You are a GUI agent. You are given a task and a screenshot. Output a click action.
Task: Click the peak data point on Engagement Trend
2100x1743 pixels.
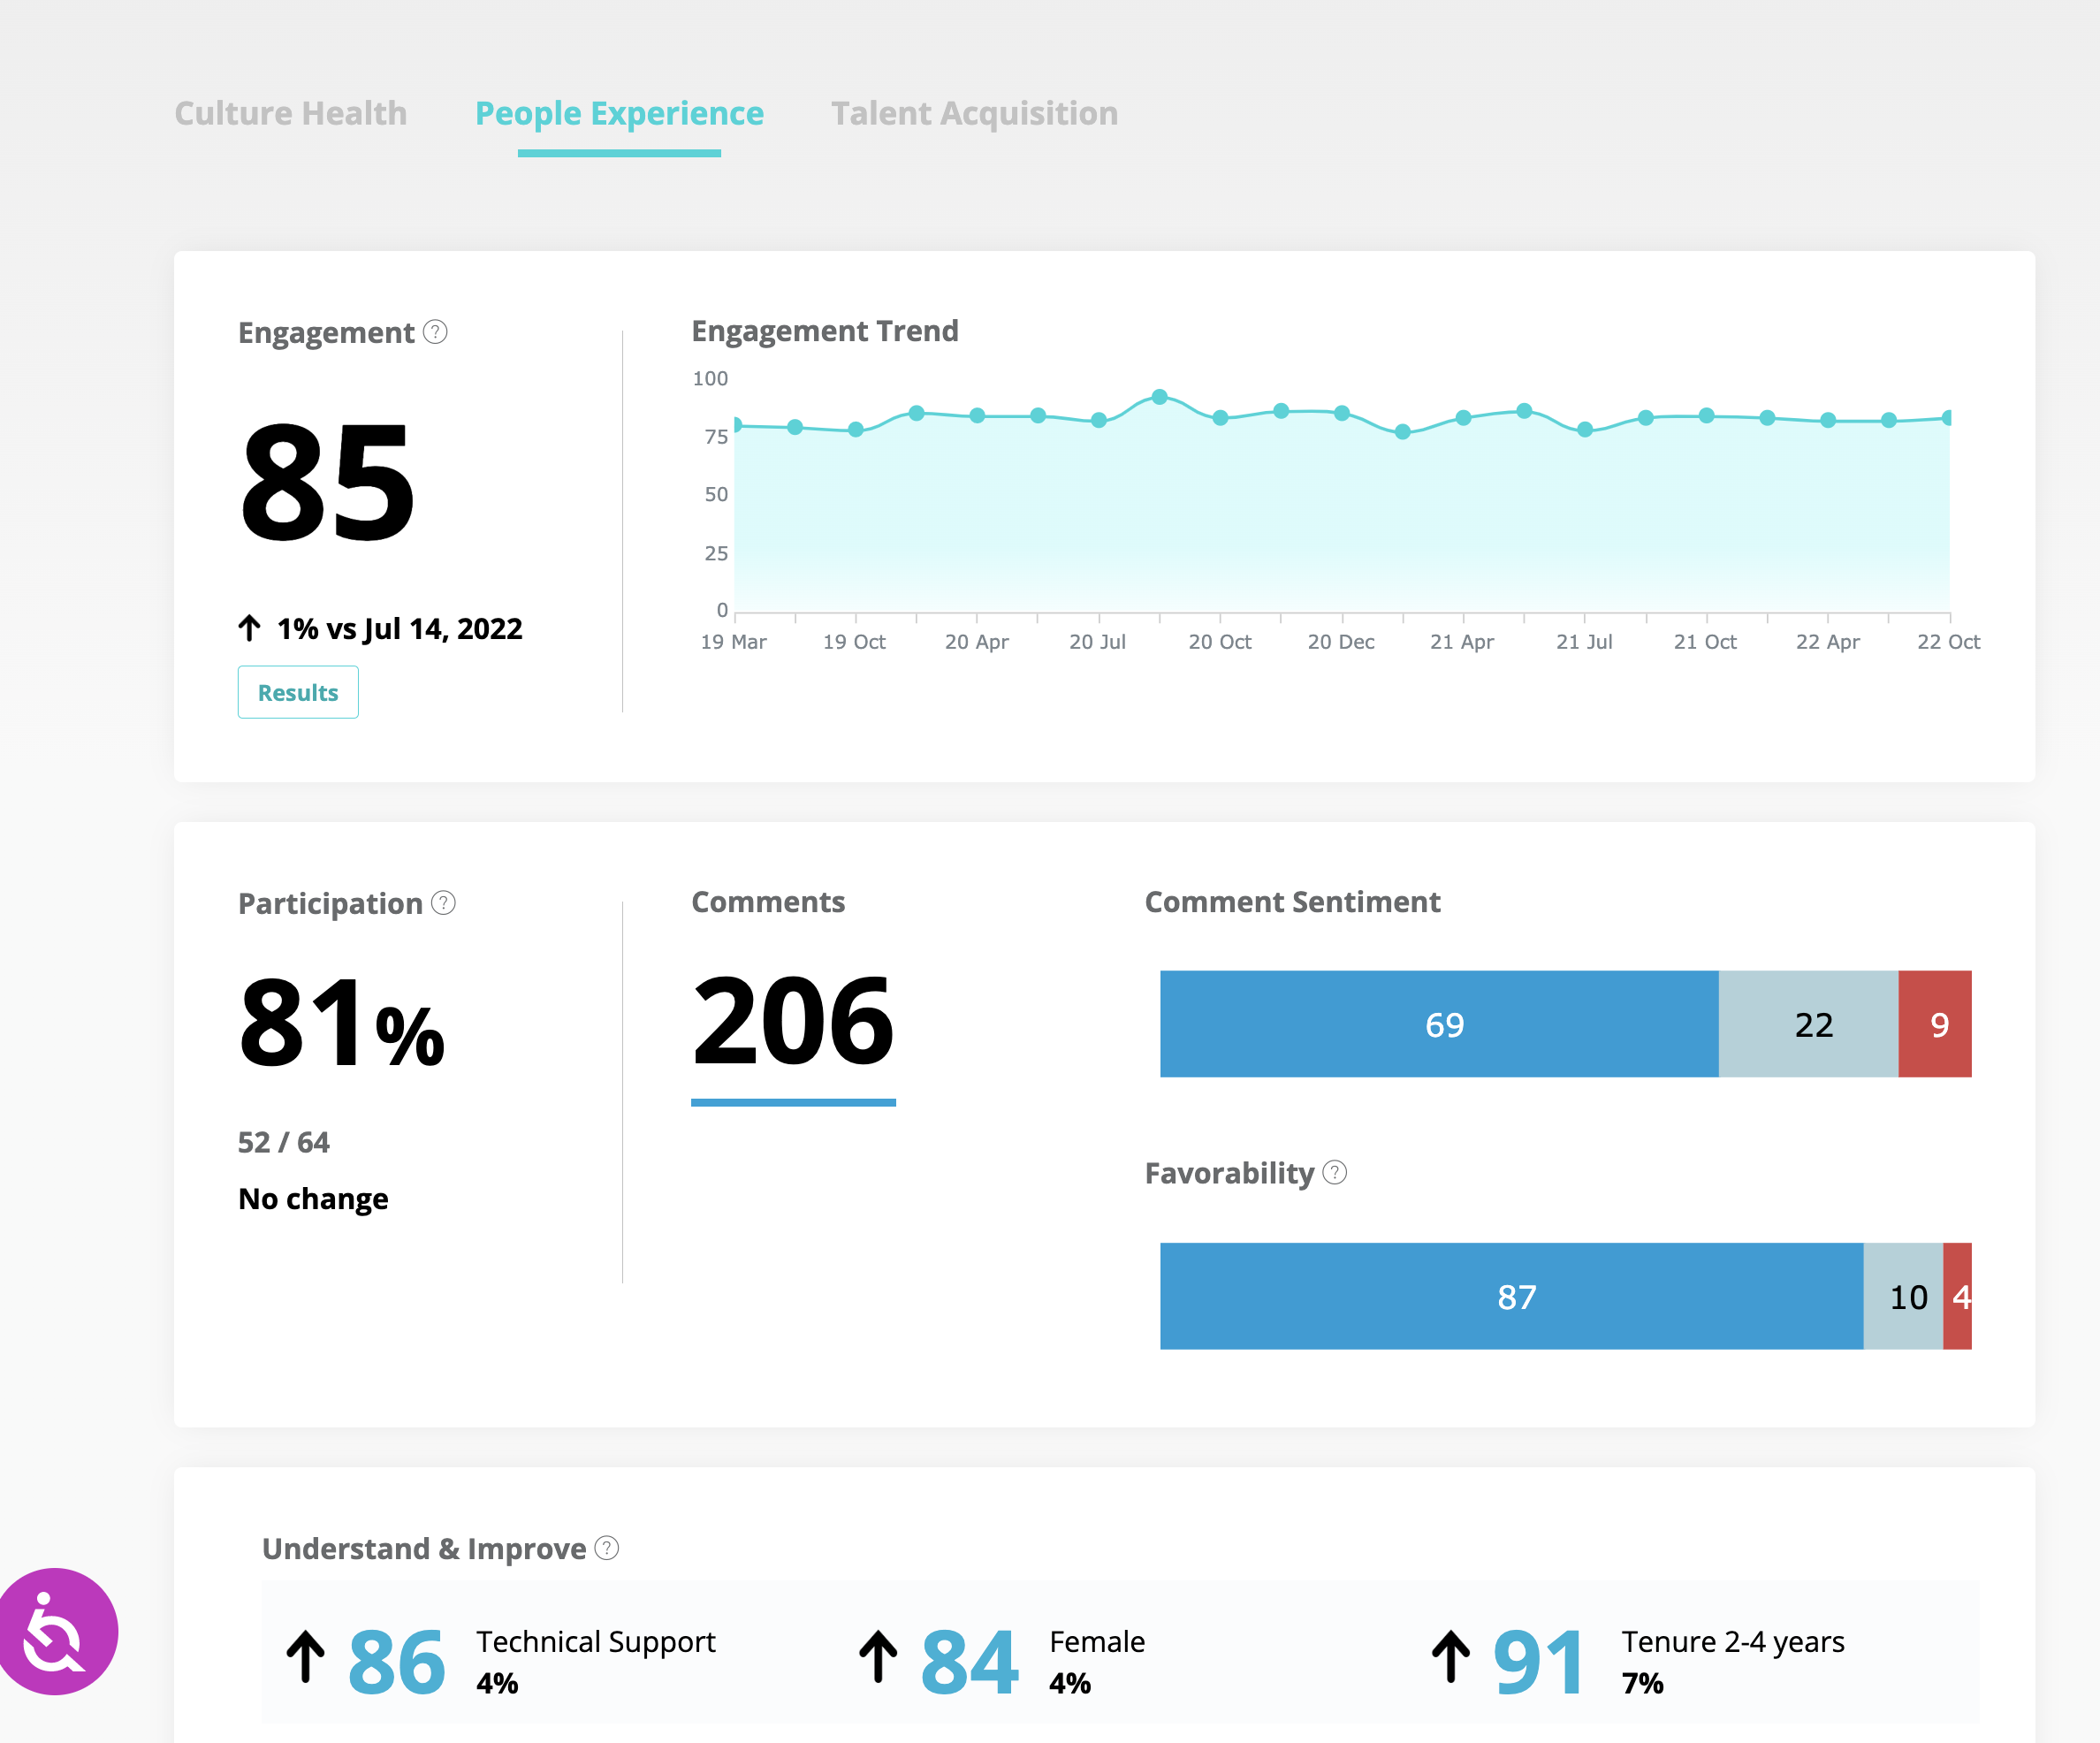(1159, 396)
